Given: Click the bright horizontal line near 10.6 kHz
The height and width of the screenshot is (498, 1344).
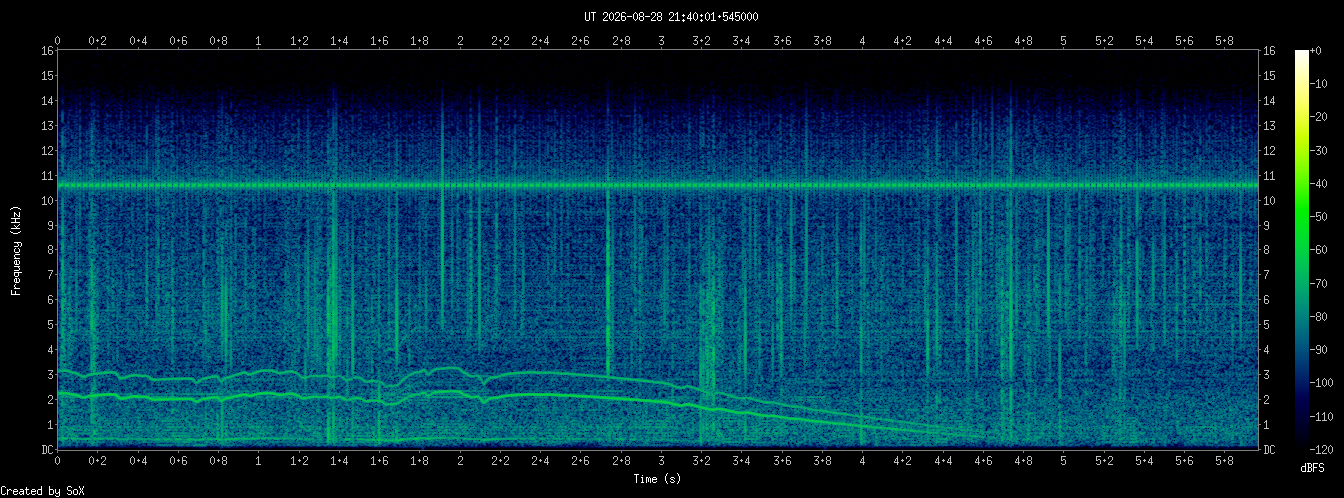Looking at the screenshot, I should point(658,185).
